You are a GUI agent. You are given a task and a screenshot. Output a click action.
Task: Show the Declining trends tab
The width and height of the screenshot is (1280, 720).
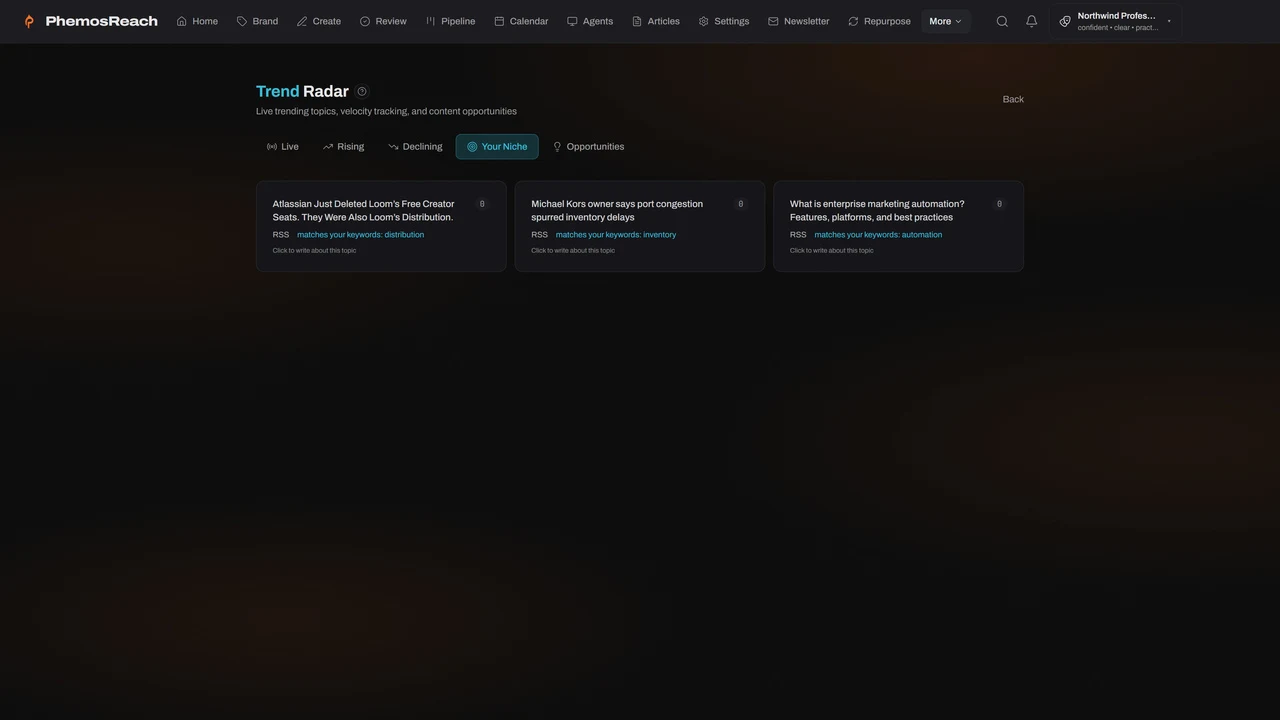click(415, 147)
